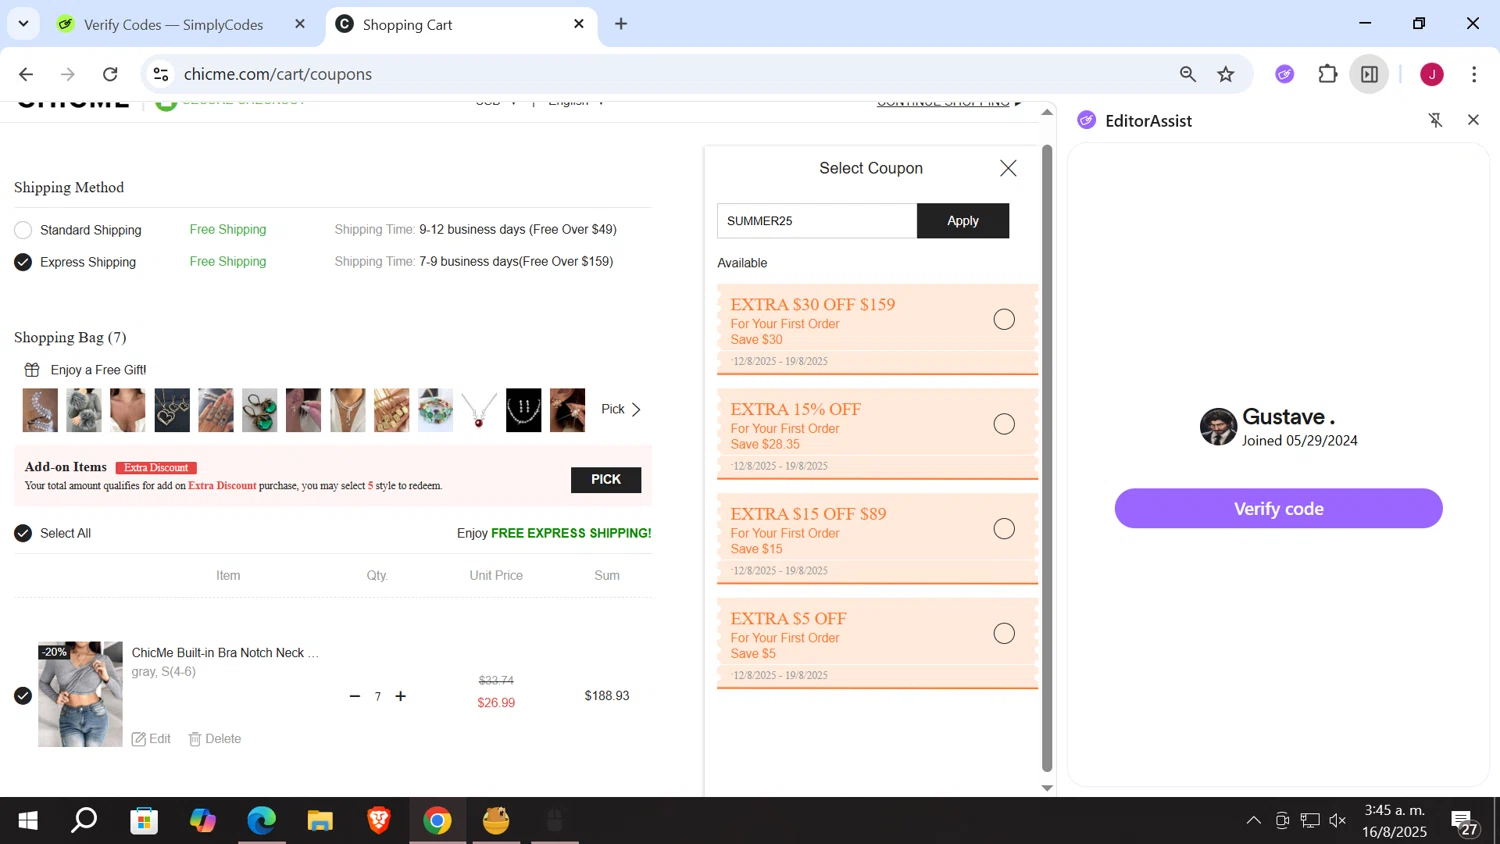Open the Windows Start menu
This screenshot has height=844, width=1500.
click(28, 821)
